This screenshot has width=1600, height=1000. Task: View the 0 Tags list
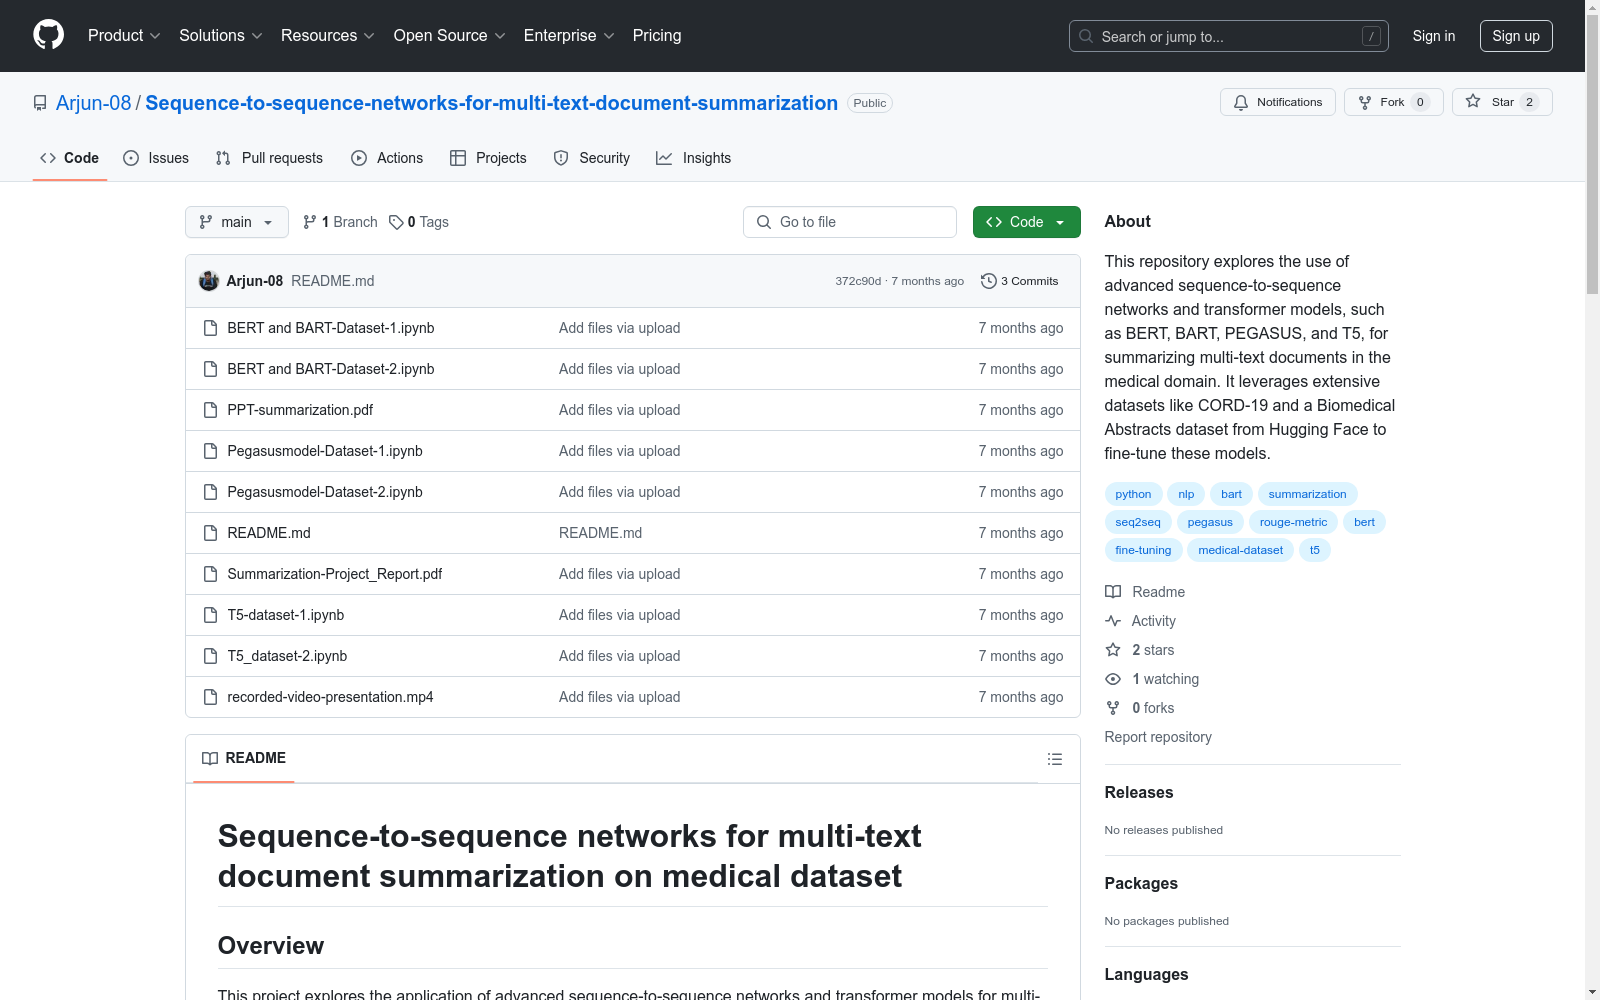419,222
